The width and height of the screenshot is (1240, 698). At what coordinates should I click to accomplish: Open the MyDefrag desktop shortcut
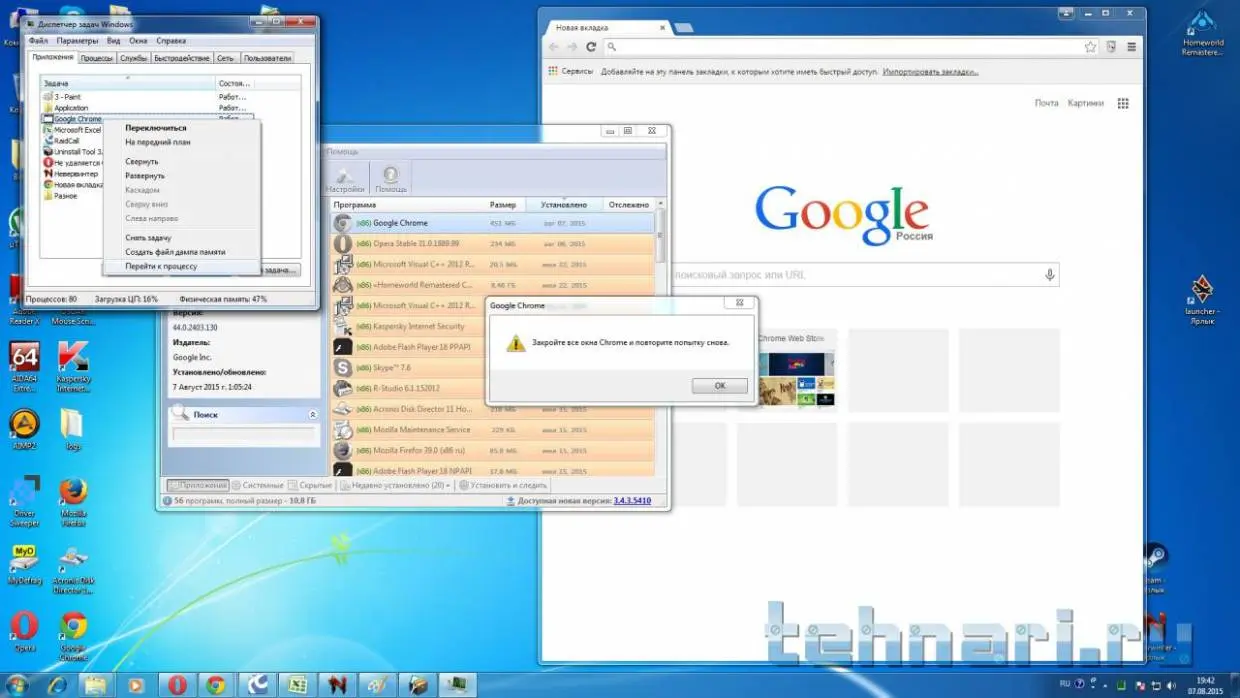[x=24, y=565]
